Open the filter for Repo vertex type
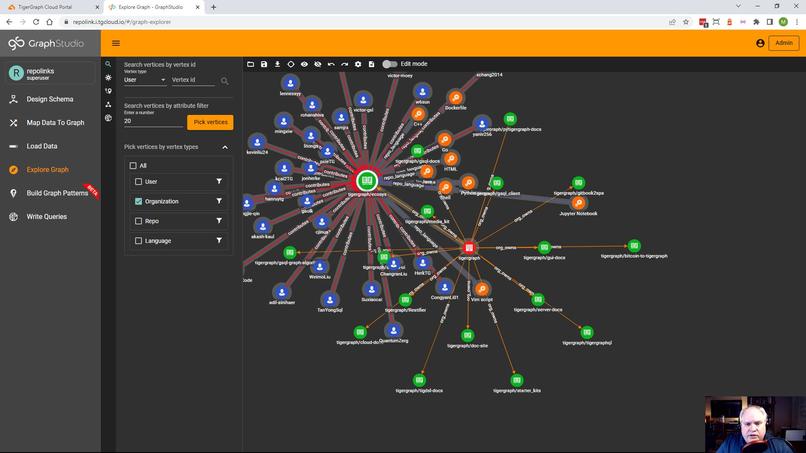This screenshot has height=453, width=806. [219, 221]
